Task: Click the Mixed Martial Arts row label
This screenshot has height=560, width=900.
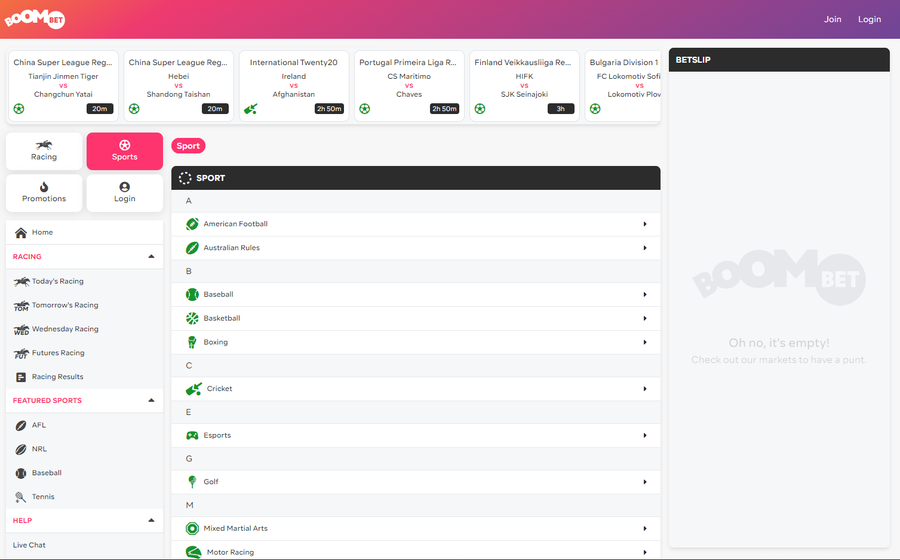Action: coord(235,528)
